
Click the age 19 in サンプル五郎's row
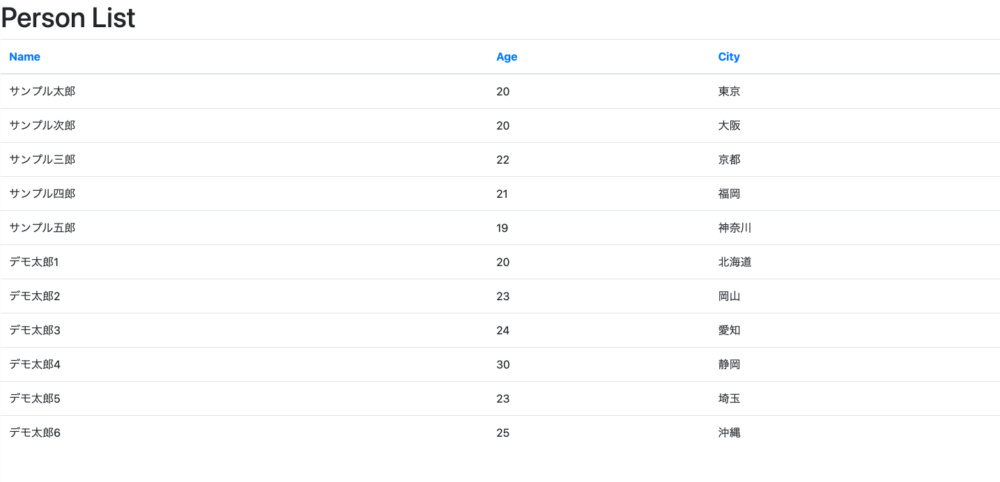(x=502, y=228)
